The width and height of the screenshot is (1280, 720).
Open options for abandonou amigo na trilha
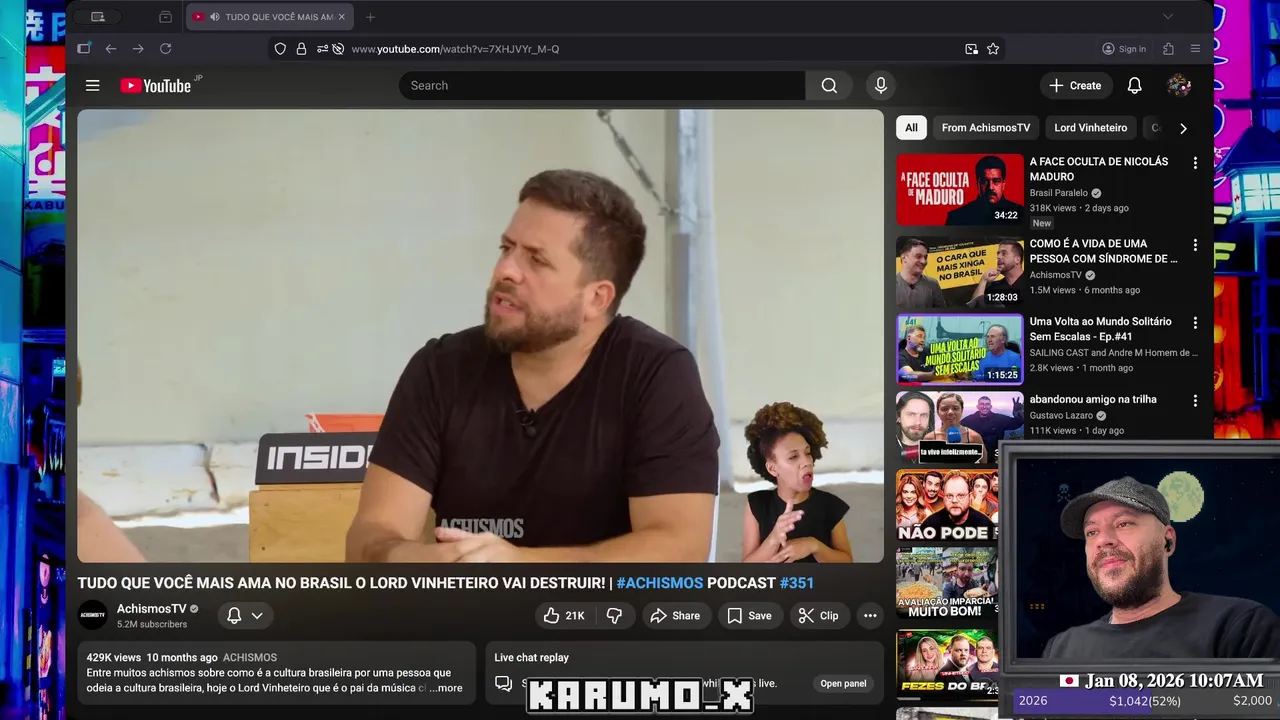tap(1194, 401)
